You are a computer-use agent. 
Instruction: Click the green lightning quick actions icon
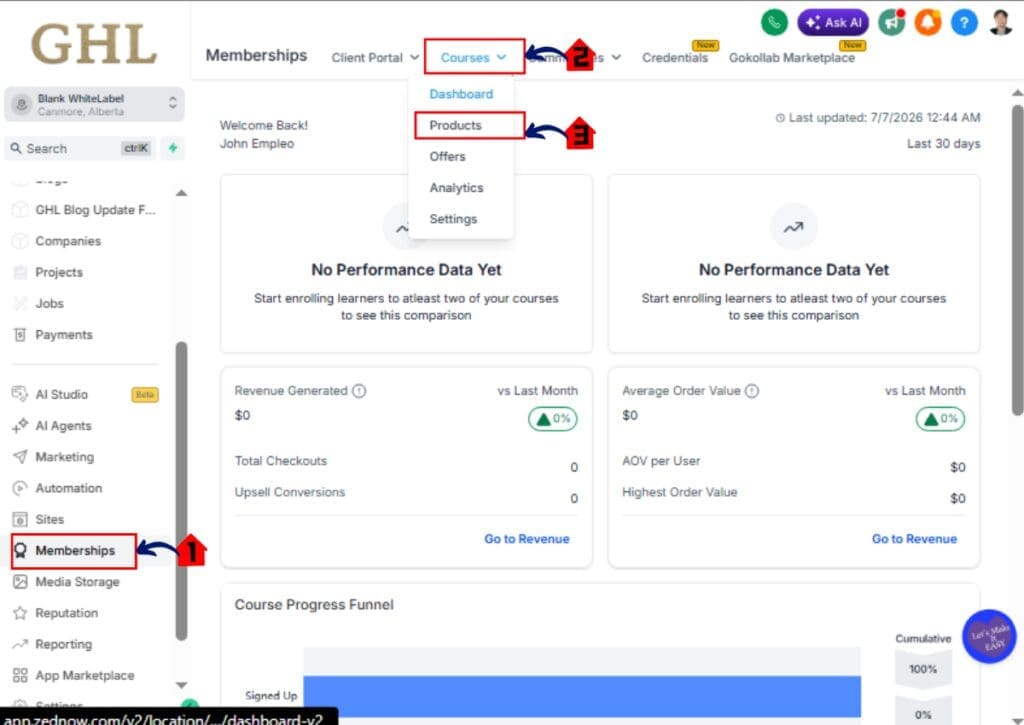coord(173,148)
